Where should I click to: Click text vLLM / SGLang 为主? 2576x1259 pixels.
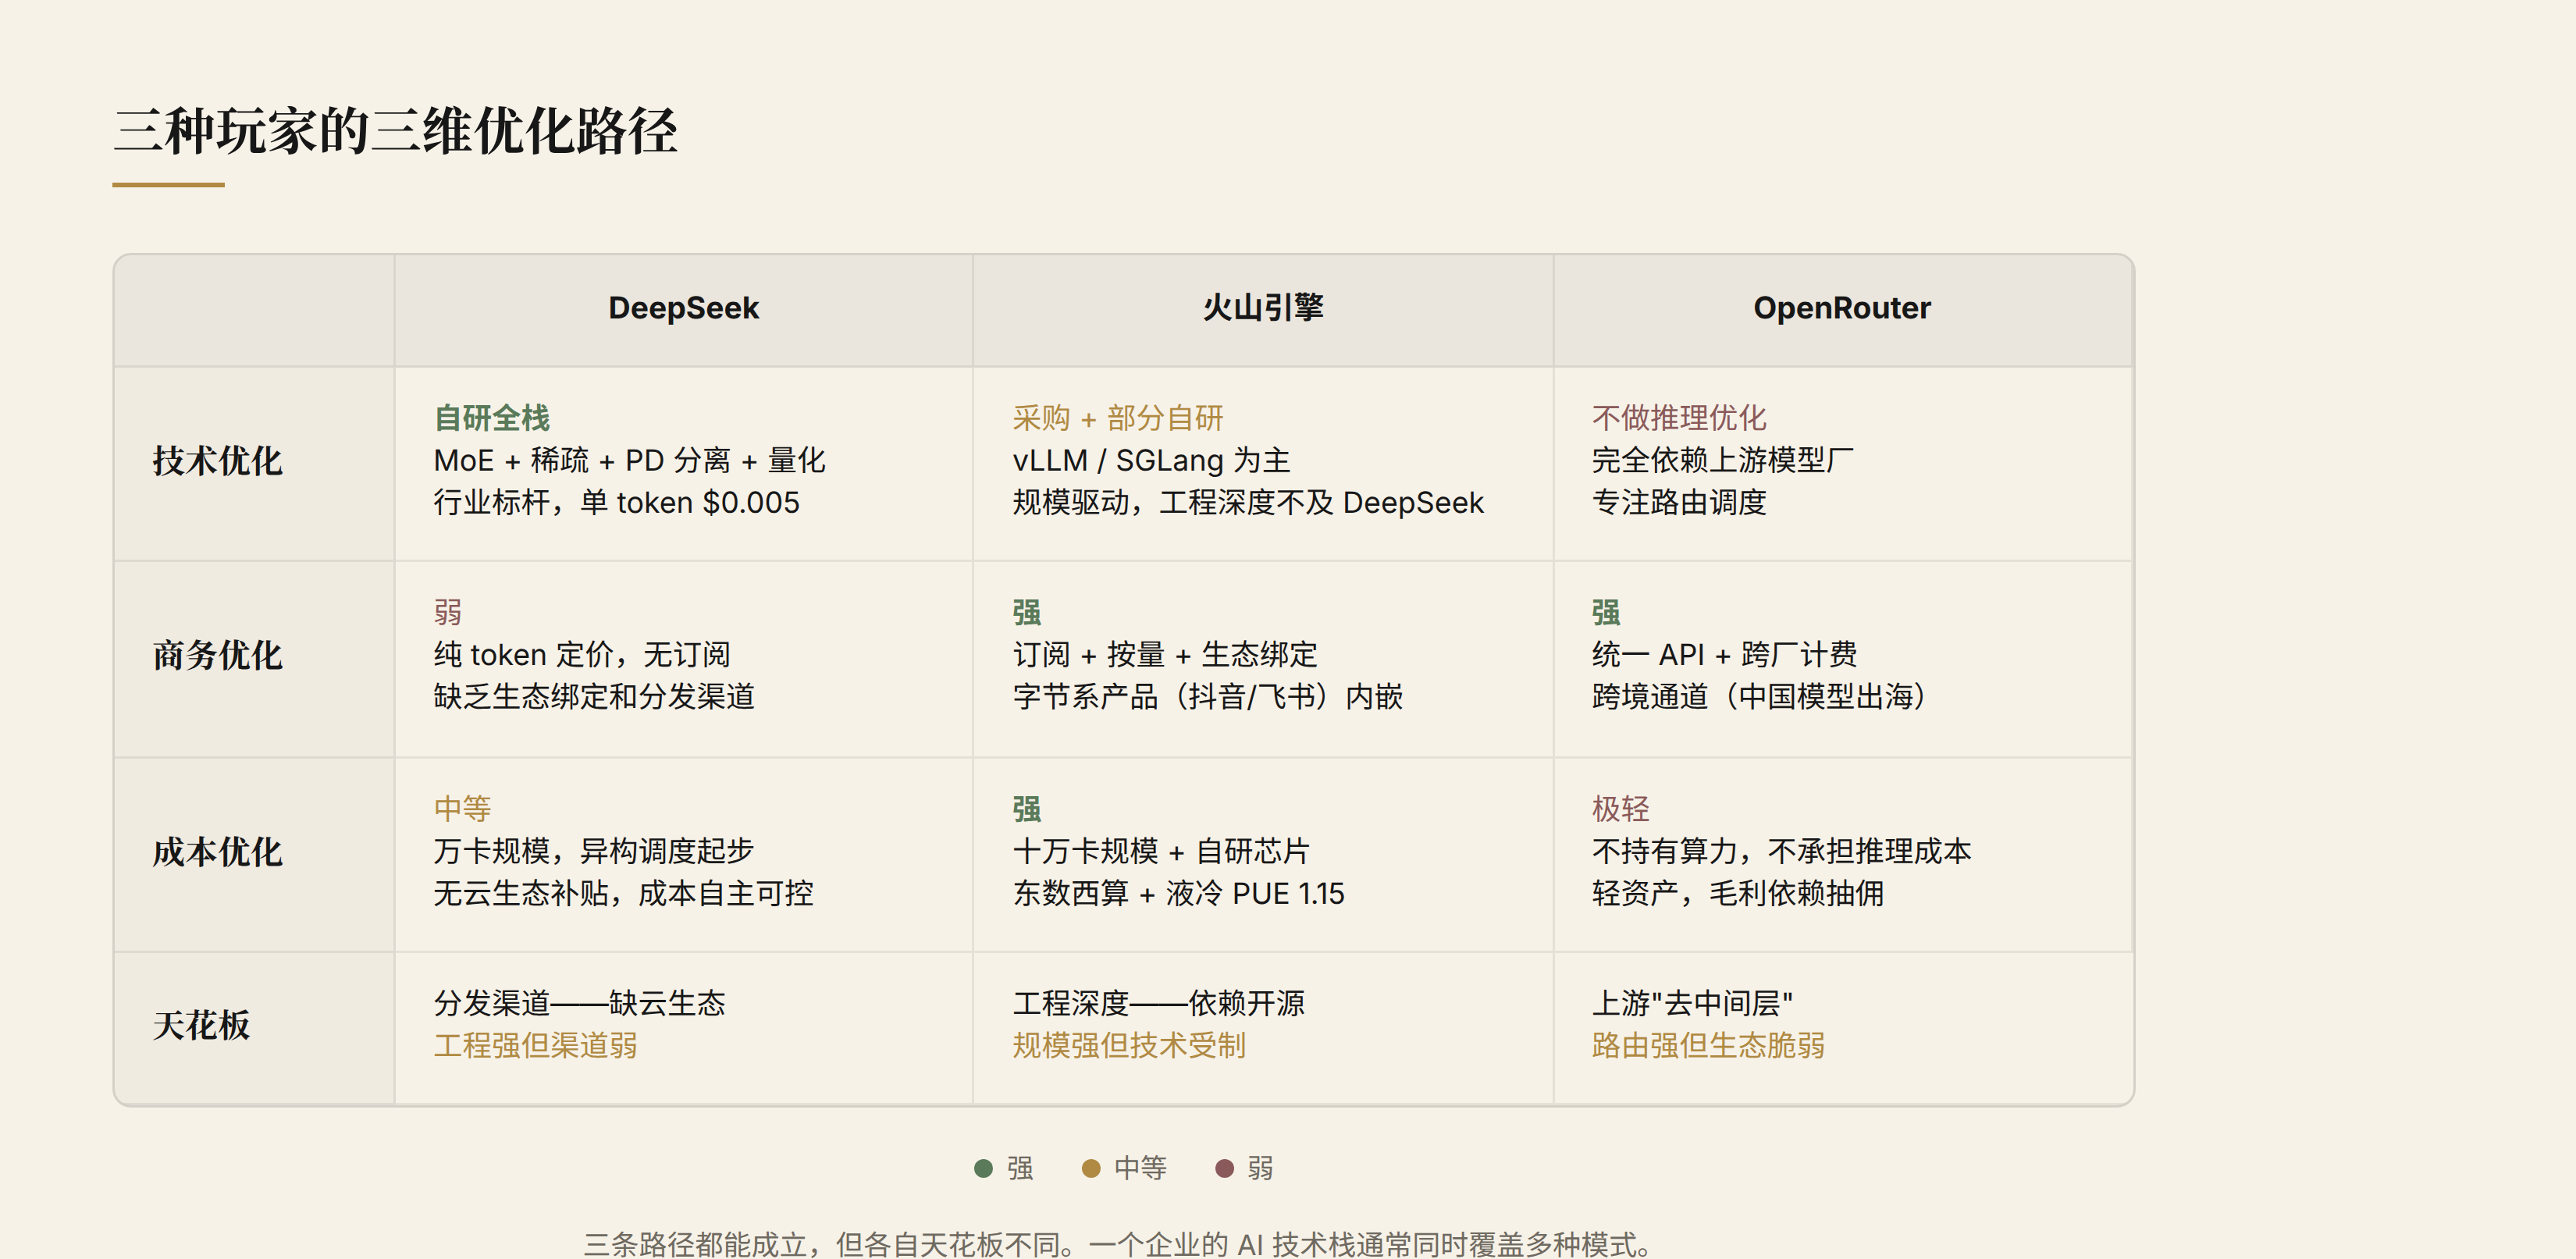pos(1151,460)
